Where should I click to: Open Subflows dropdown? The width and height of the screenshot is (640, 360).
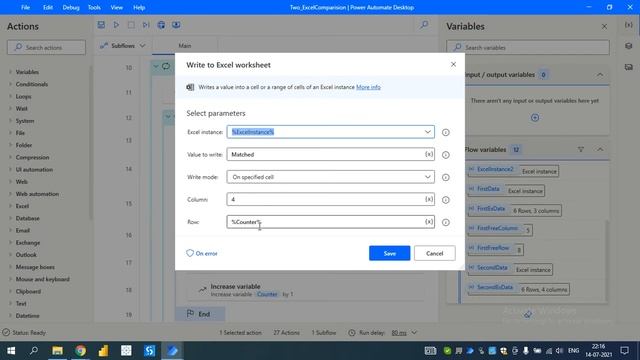[x=123, y=46]
